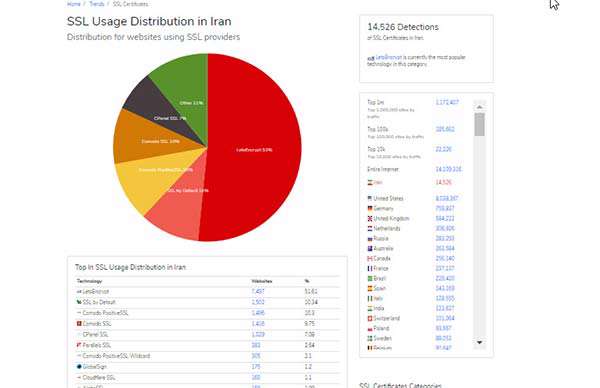Click the Switzerland flag icon
Viewport: 600px width, 388px height.
[370, 318]
